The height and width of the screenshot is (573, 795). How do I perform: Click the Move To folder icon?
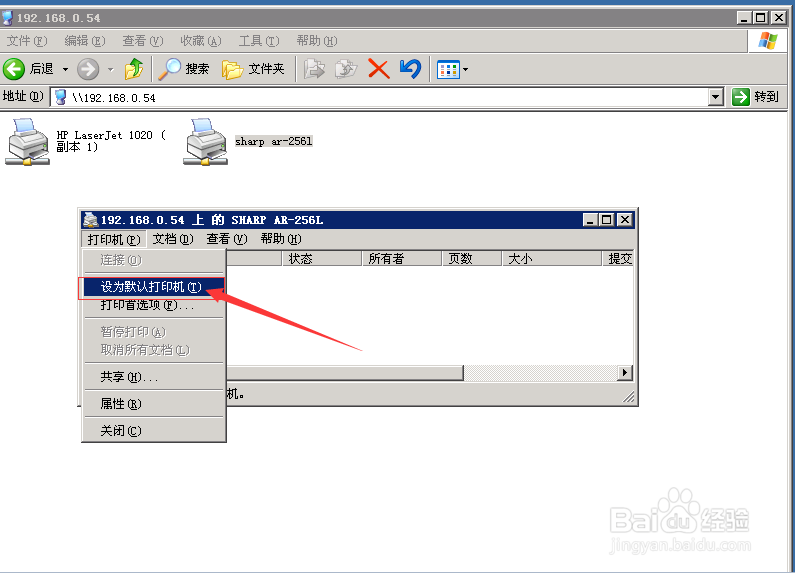click(x=314, y=69)
